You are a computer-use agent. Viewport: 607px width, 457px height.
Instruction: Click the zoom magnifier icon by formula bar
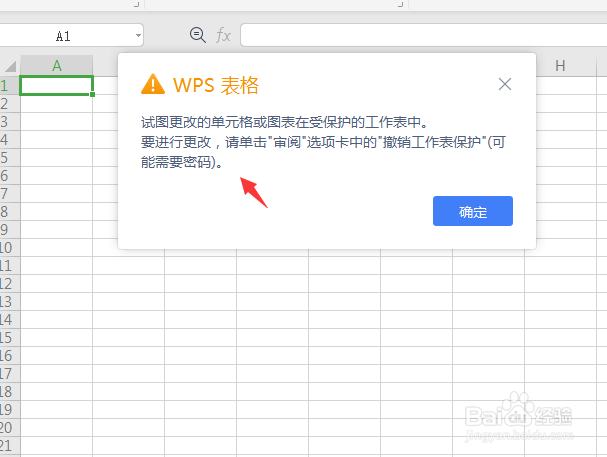point(197,35)
